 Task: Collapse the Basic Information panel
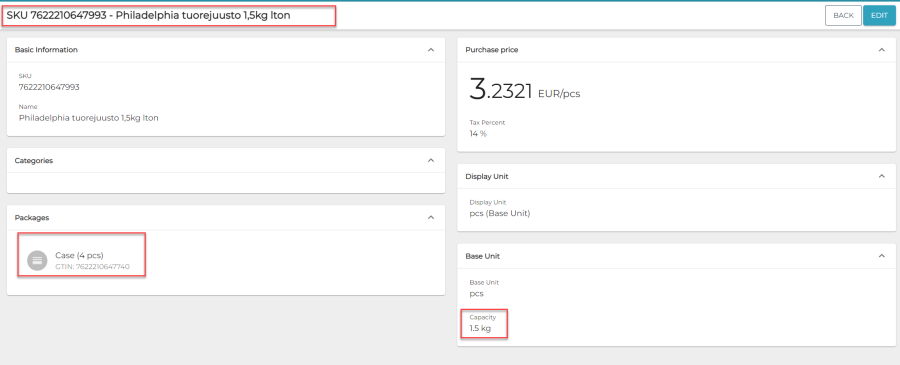(431, 50)
